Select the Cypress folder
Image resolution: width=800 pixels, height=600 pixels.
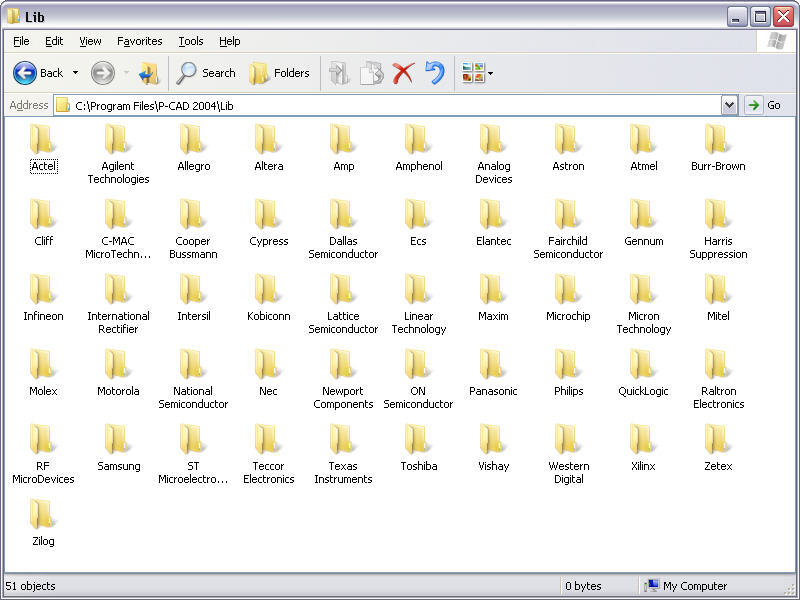coord(268,223)
